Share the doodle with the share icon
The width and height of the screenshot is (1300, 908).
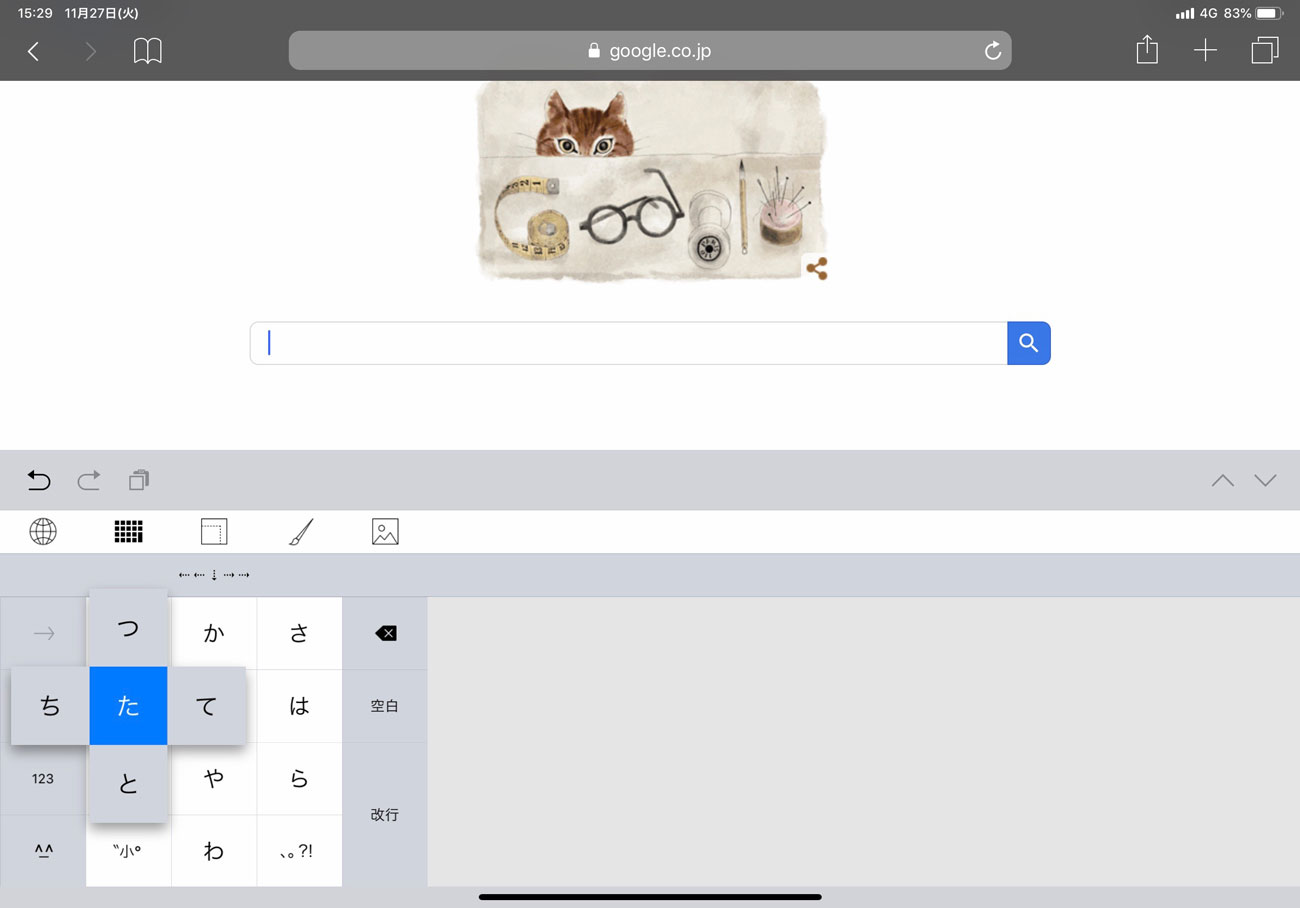pyautogui.click(x=816, y=268)
